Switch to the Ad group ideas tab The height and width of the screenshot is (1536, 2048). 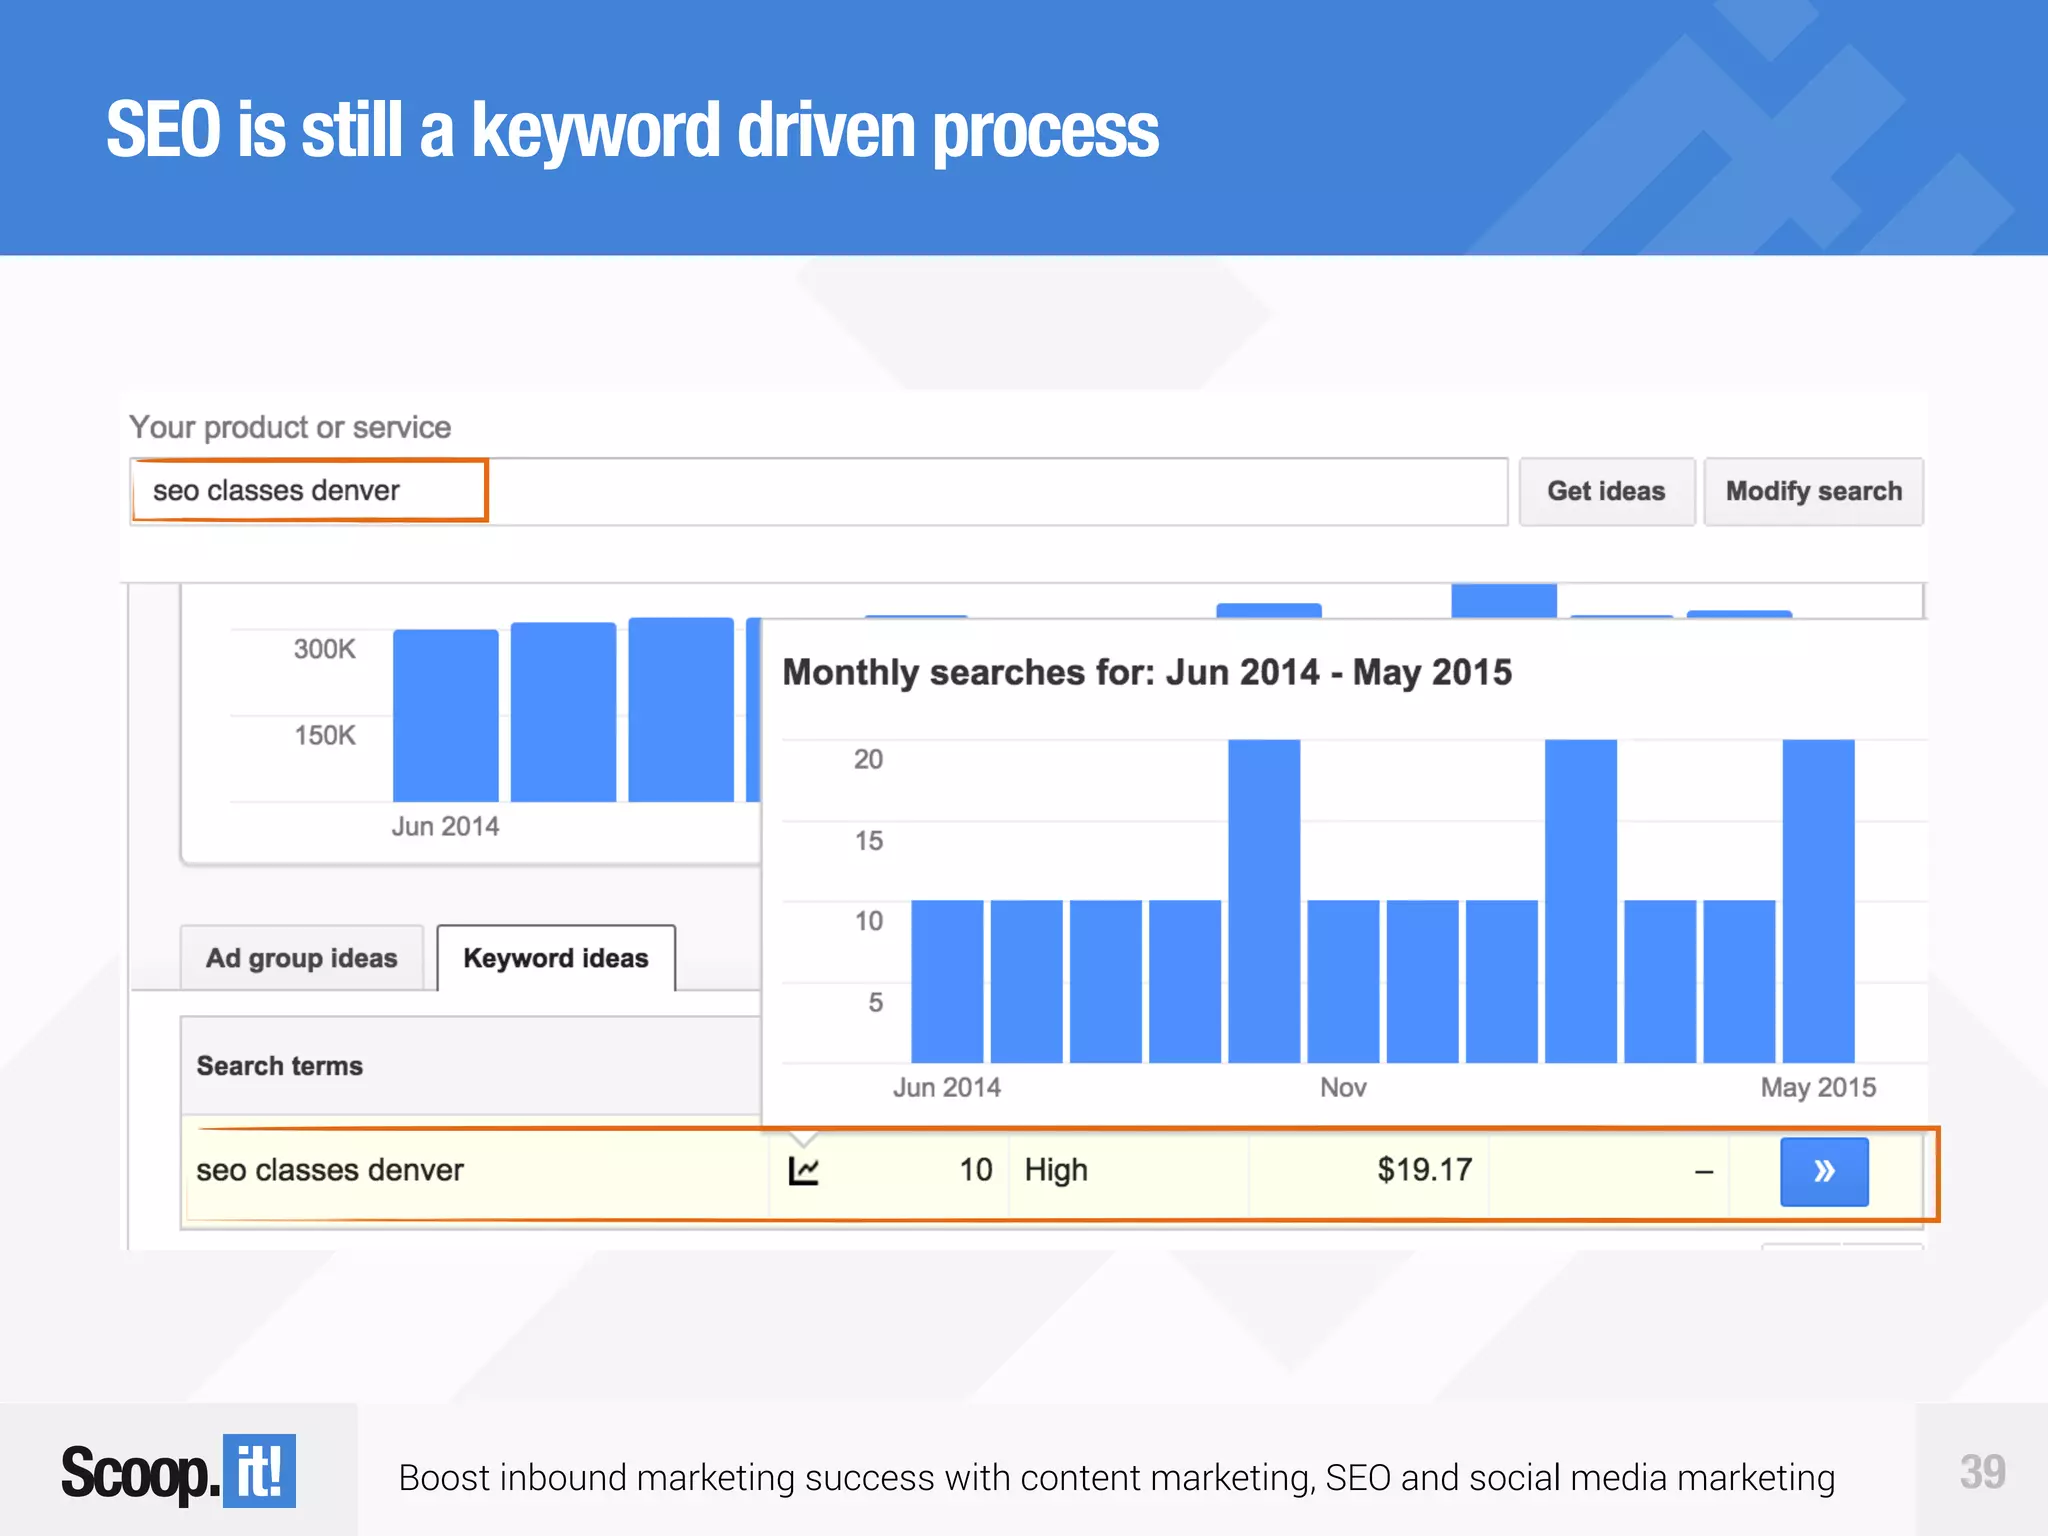(301, 958)
